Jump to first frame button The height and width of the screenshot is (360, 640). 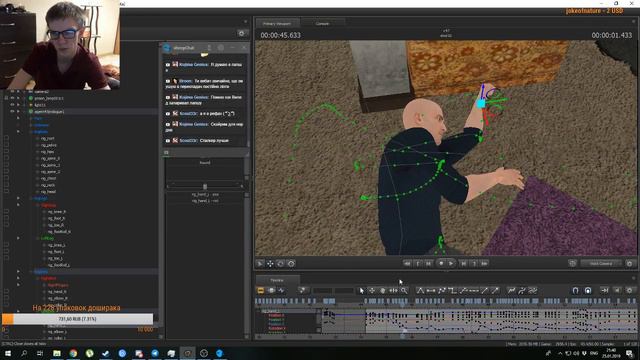point(407,264)
